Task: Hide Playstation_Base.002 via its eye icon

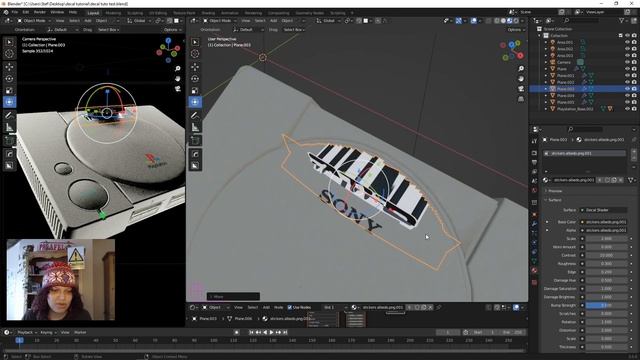Action: [x=627, y=109]
